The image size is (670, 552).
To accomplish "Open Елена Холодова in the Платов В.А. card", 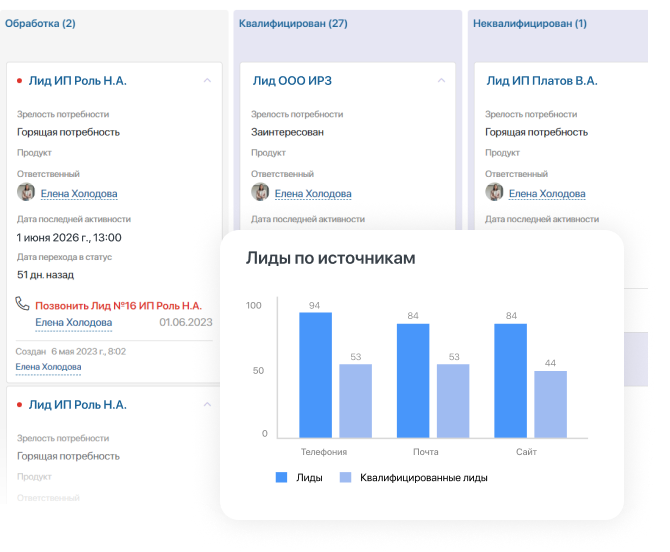I will point(547,194).
